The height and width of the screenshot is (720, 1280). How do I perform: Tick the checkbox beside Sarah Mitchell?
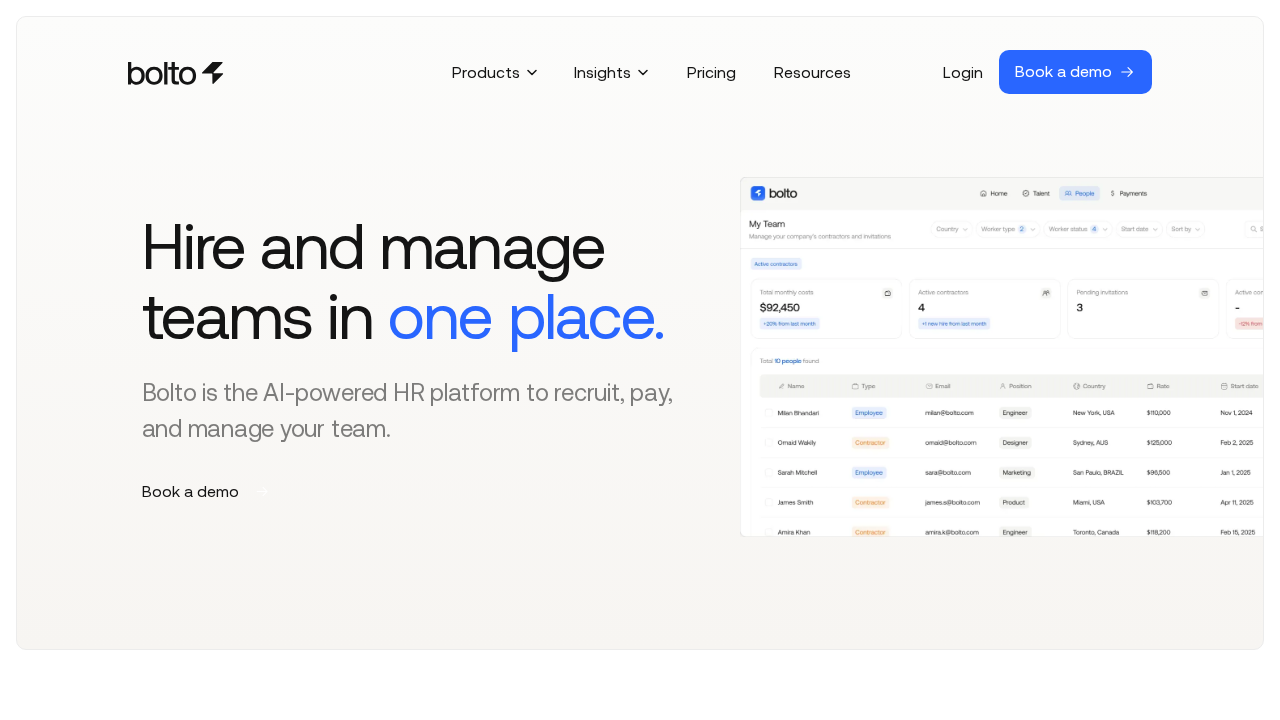point(769,472)
